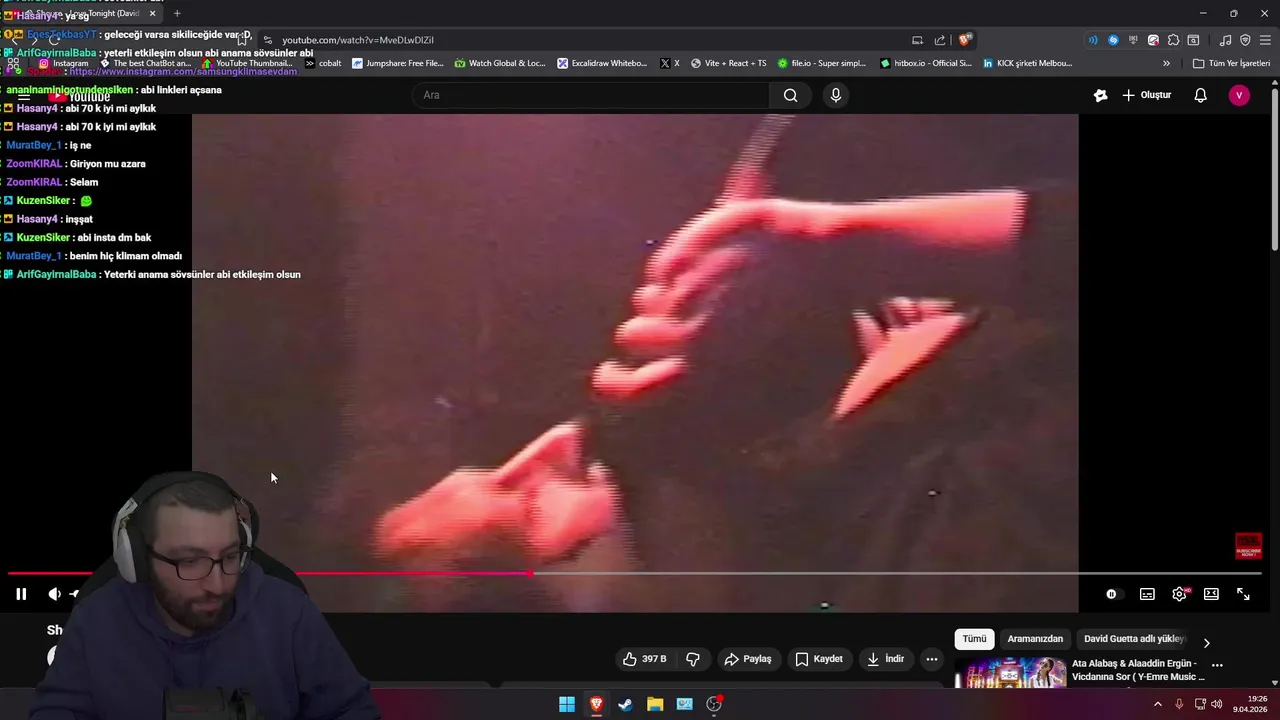Click the share page icon in address bar
The width and height of the screenshot is (1280, 720).
click(x=940, y=40)
